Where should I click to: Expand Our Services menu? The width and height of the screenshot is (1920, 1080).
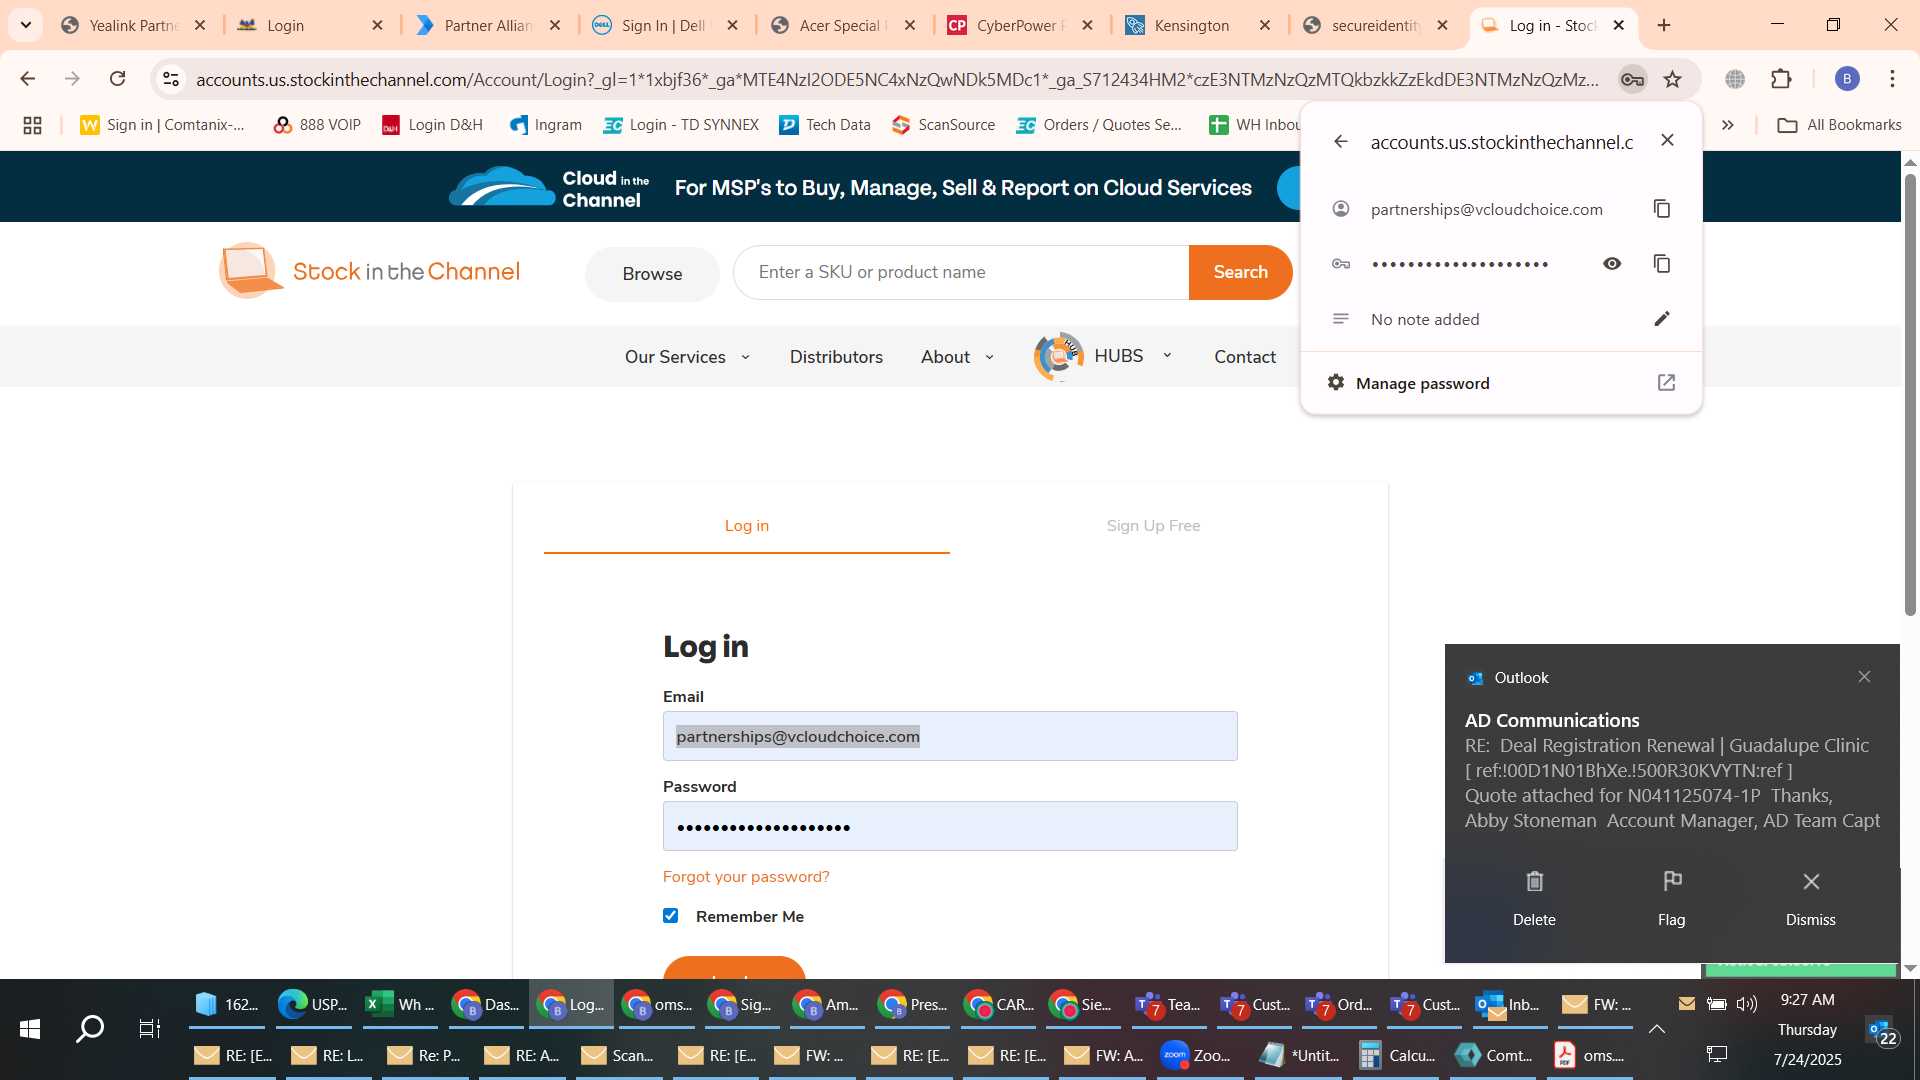[x=687, y=357]
